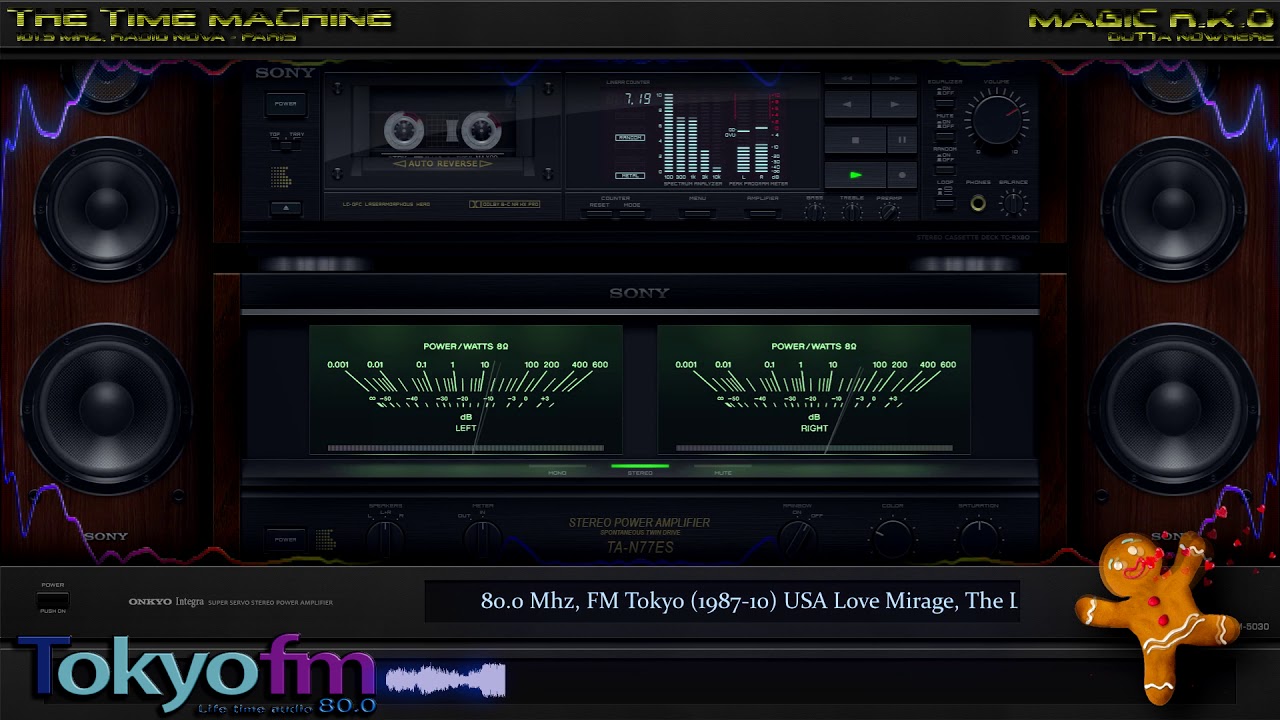Click the Left power VU meter
This screenshot has width=1280, height=720.
(466, 389)
